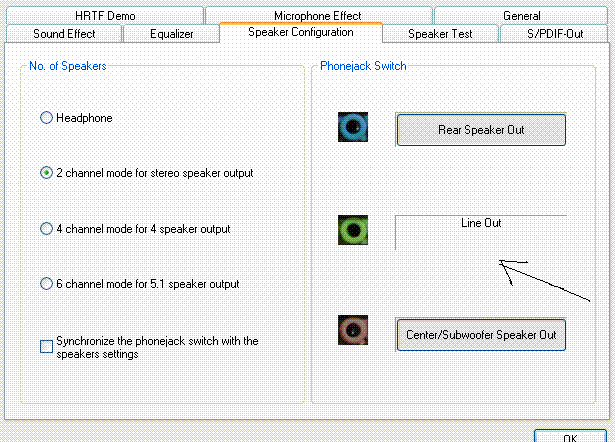Select 2 channel mode for stereo output
Screen dimensions: 615x442
(x=46, y=173)
